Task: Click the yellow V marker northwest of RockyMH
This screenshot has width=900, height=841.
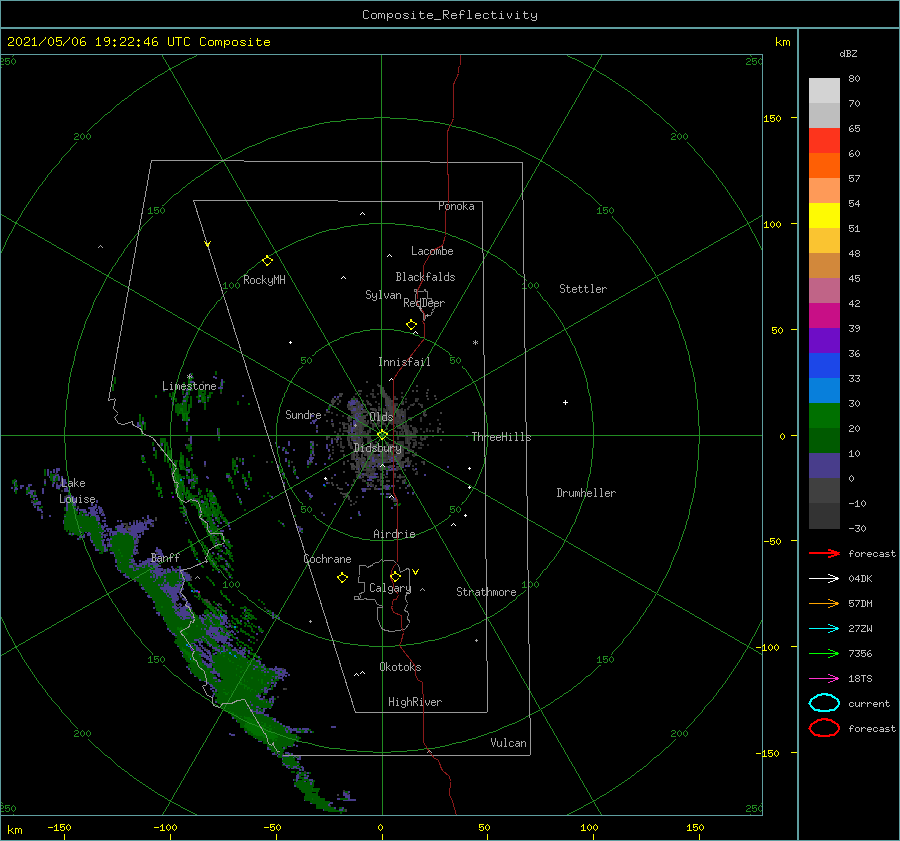Action: 208,244
